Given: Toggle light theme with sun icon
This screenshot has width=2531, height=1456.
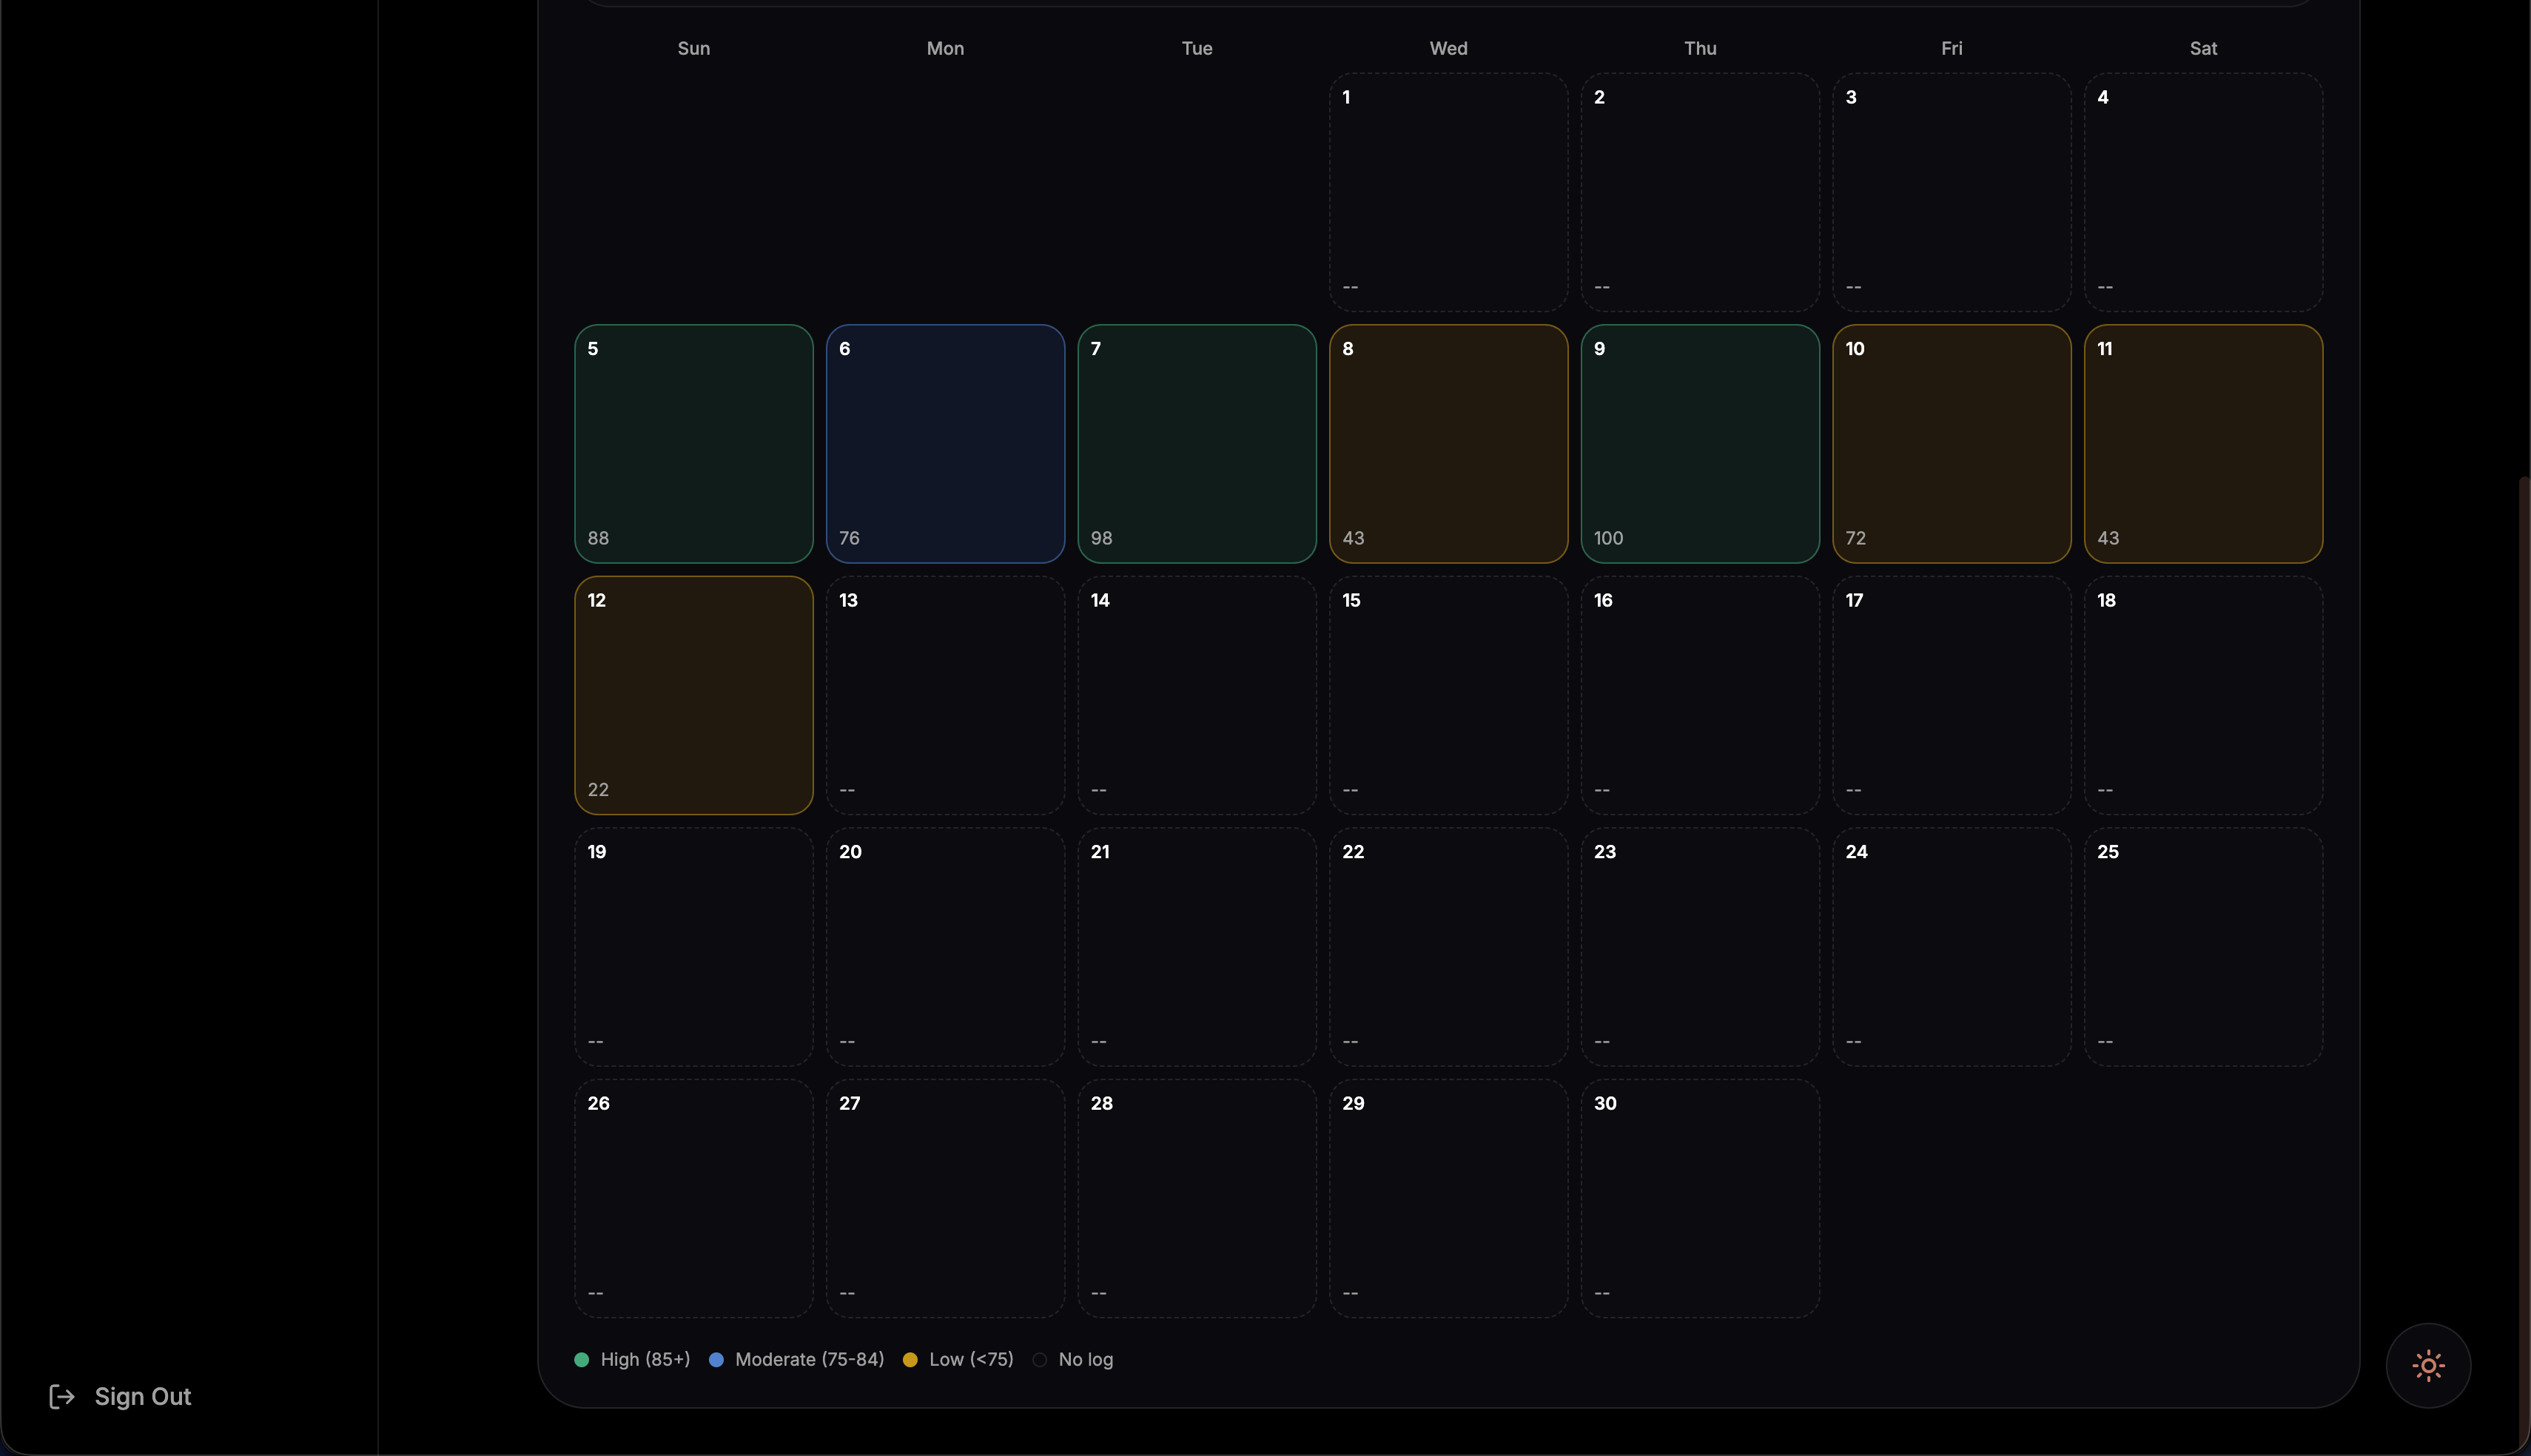Looking at the screenshot, I should (2428, 1365).
